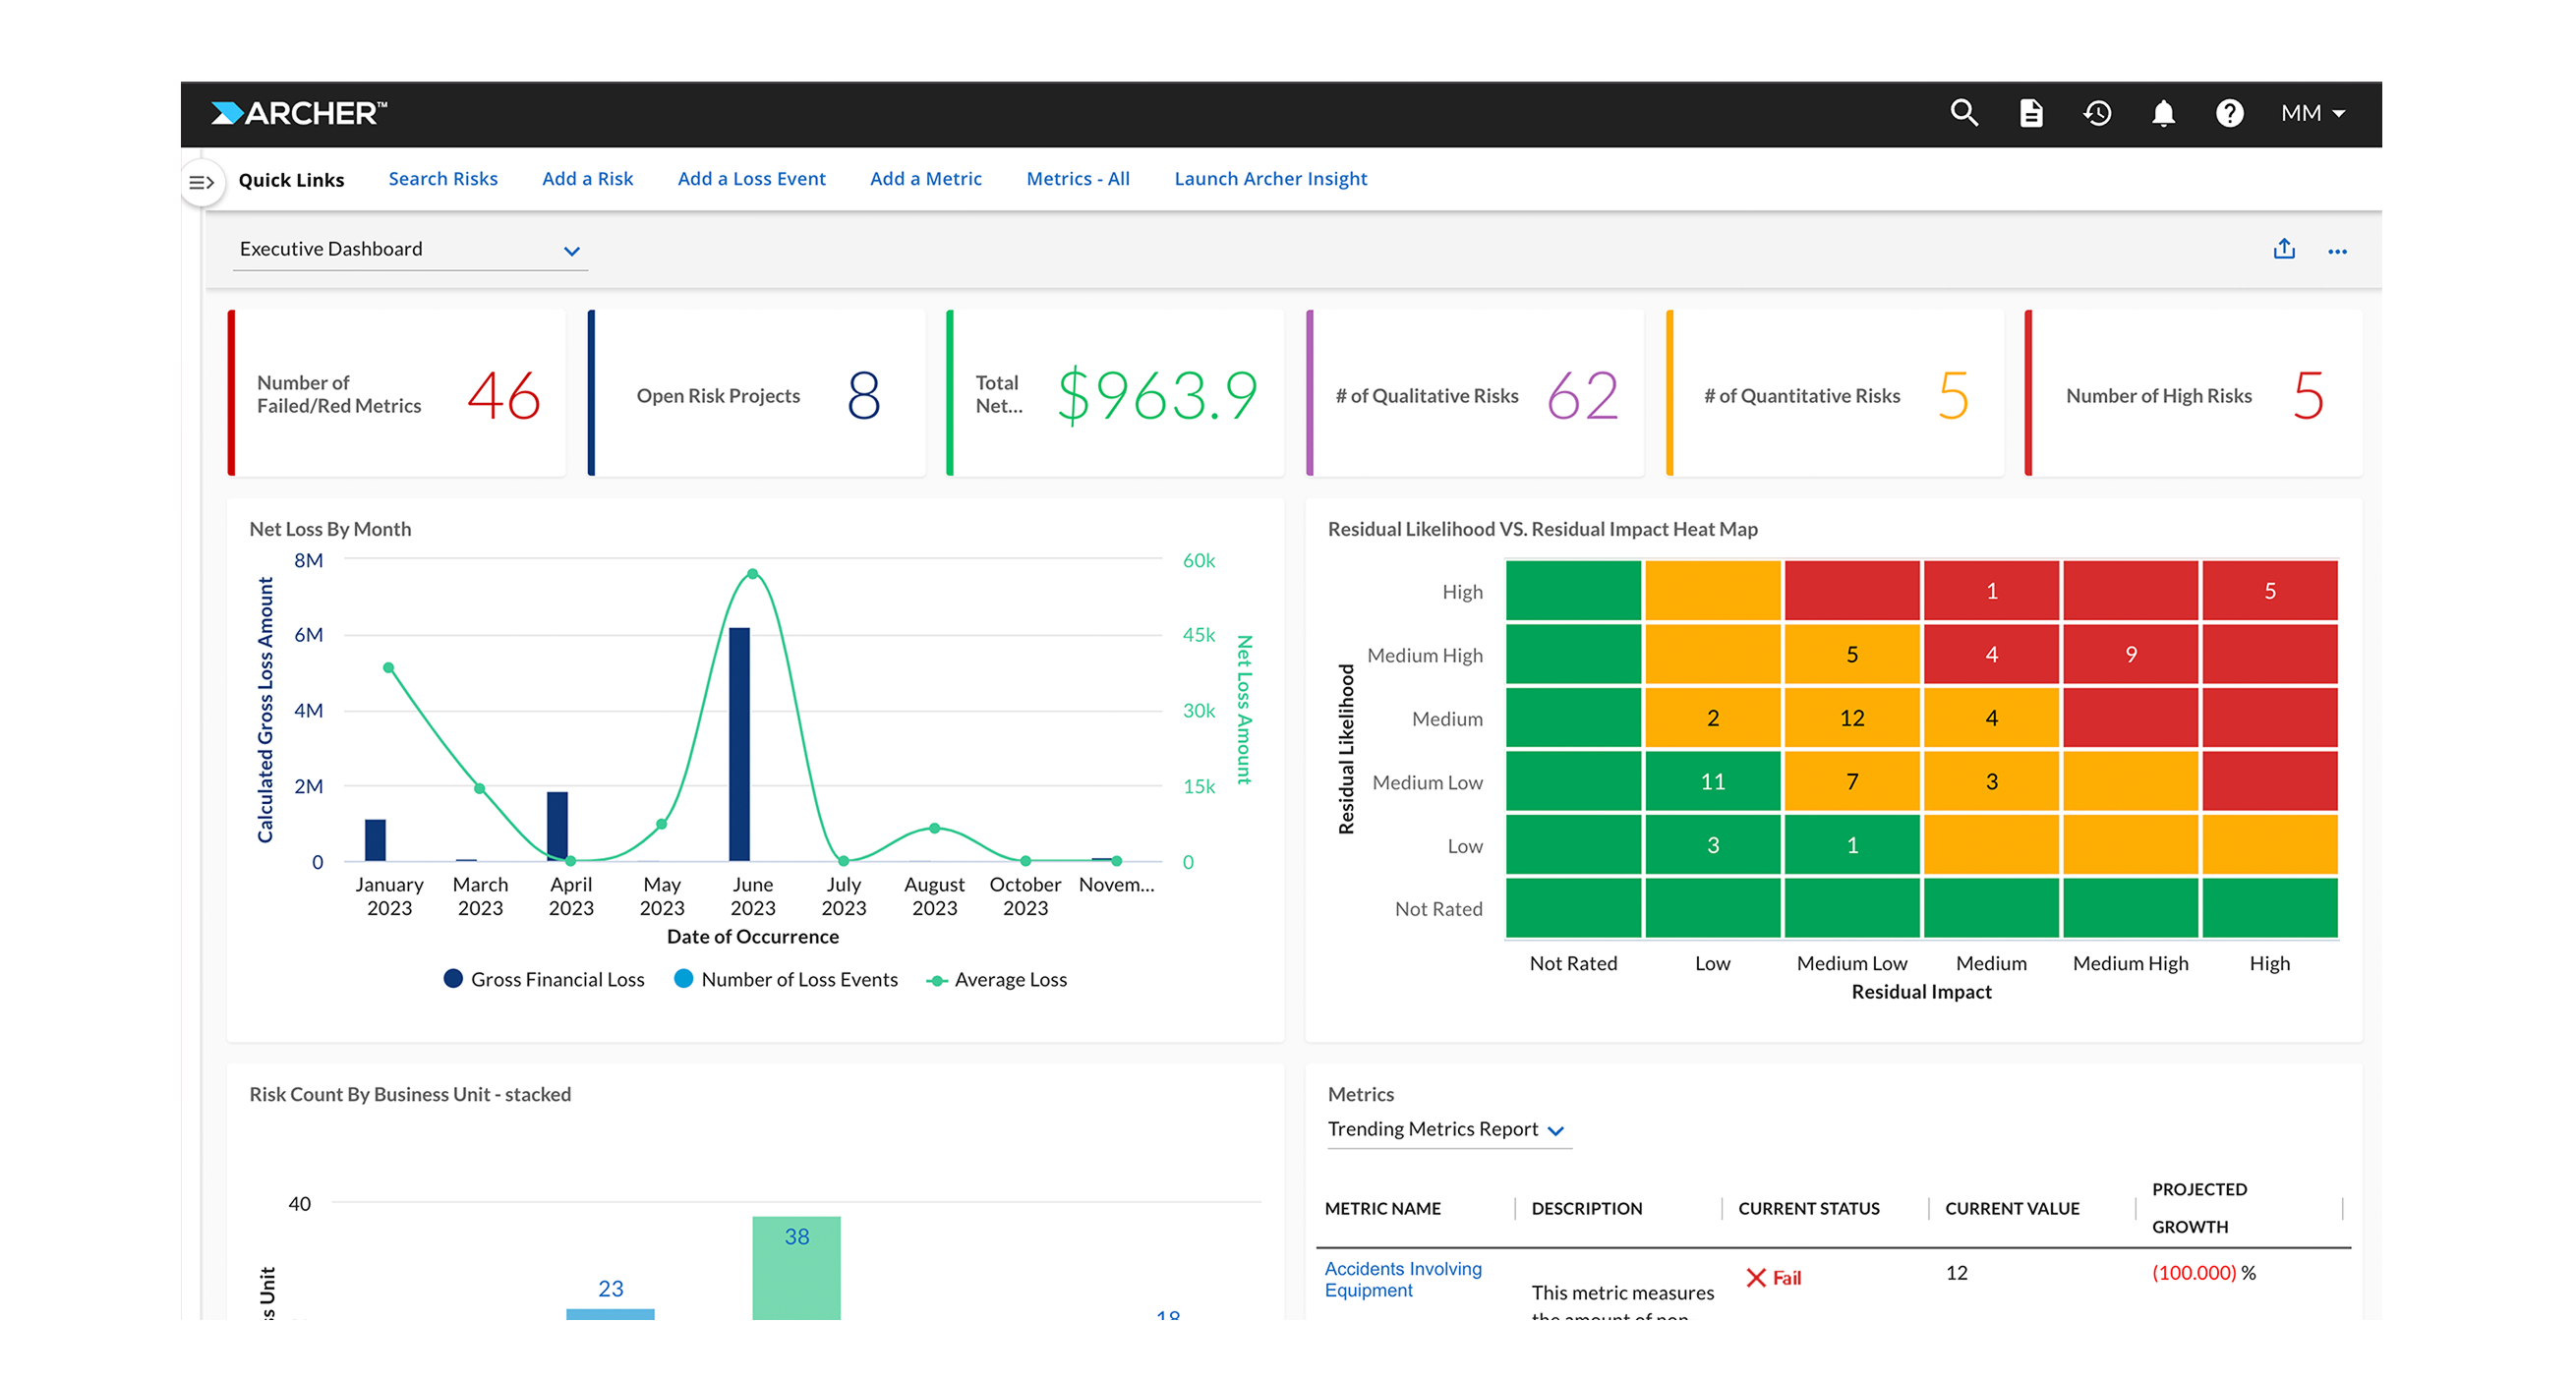Open Accidents Involving Equipment metric link
2576x1379 pixels.
click(x=1403, y=1279)
